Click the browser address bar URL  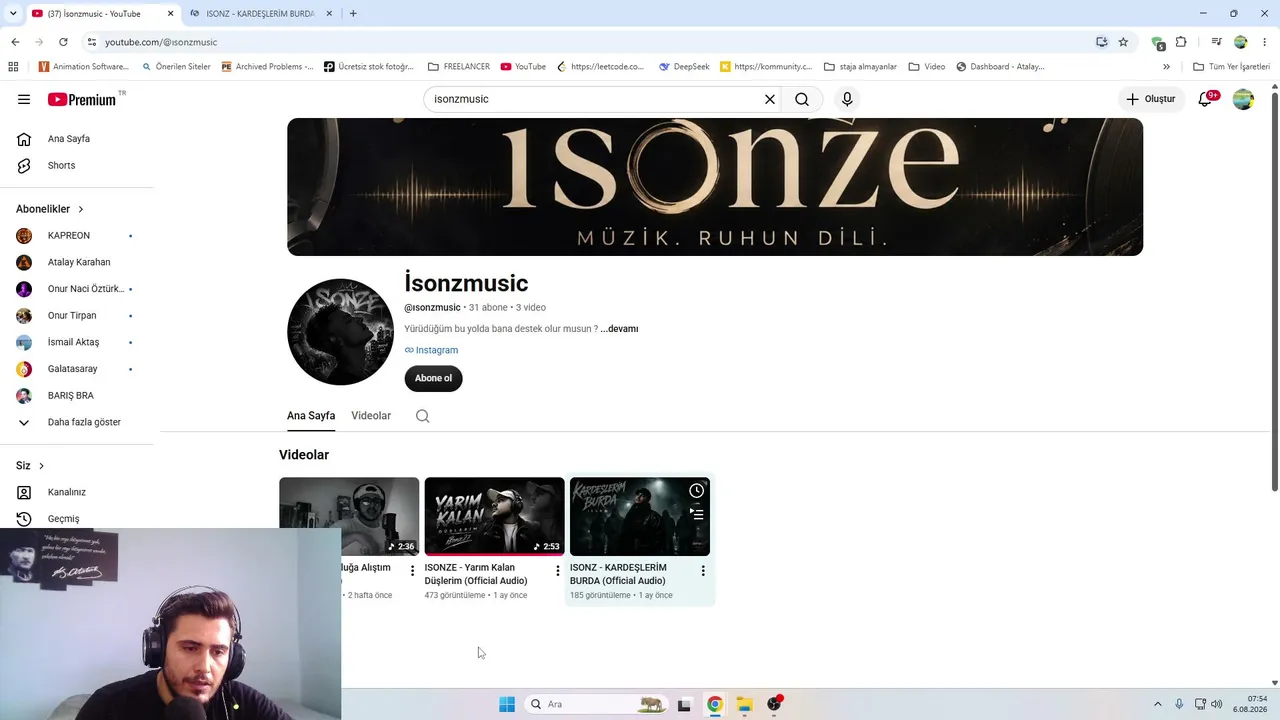point(161,42)
